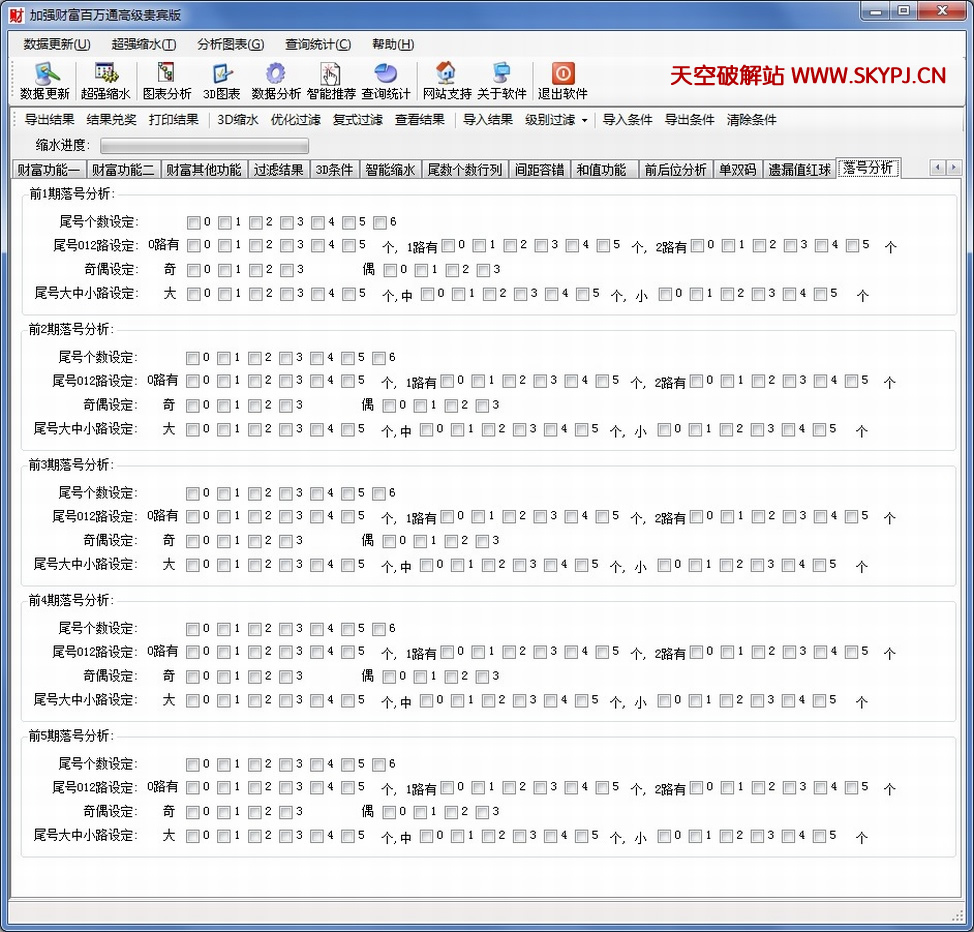Viewport: 974px width, 932px height.
Task: Switch to the 过滤结果 tab
Action: pyautogui.click(x=278, y=169)
